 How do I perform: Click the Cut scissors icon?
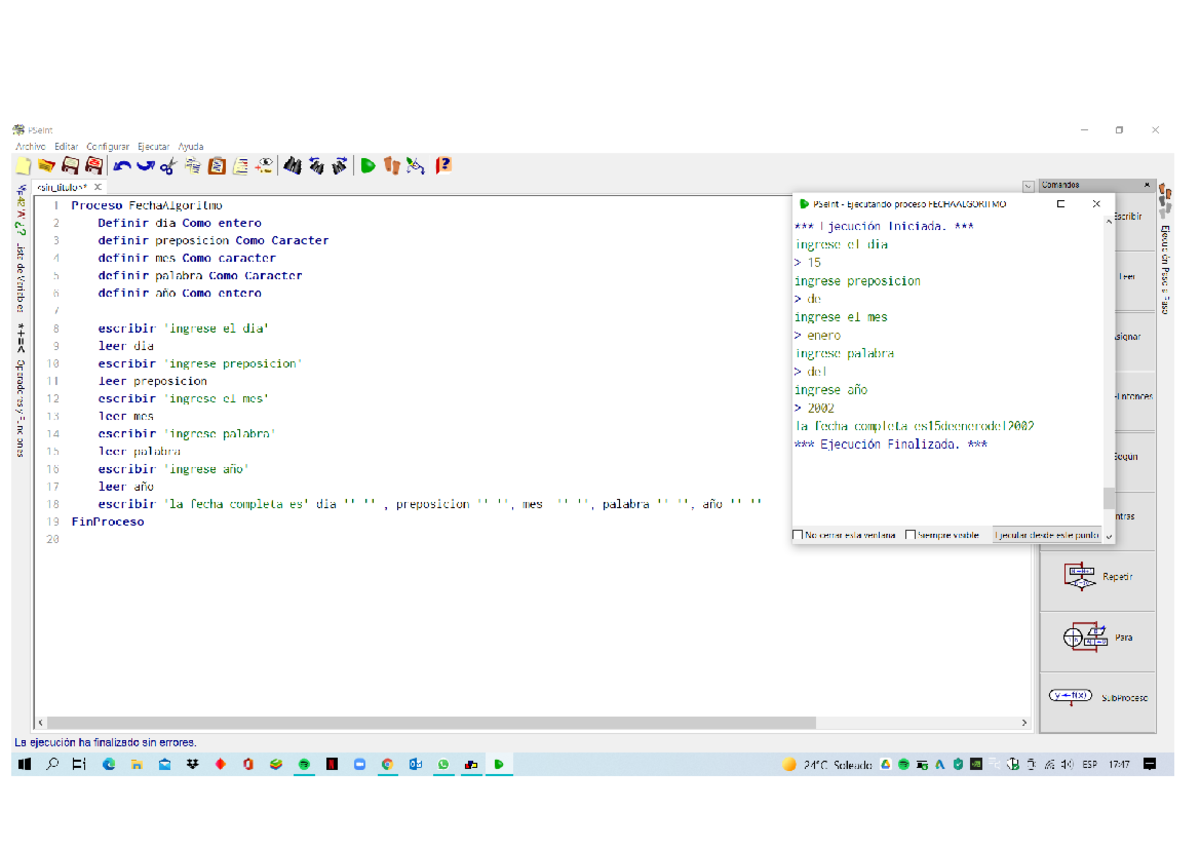[x=168, y=166]
